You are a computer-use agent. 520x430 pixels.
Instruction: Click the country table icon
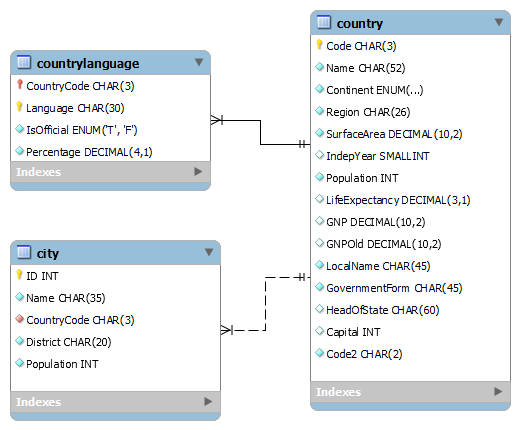point(324,22)
